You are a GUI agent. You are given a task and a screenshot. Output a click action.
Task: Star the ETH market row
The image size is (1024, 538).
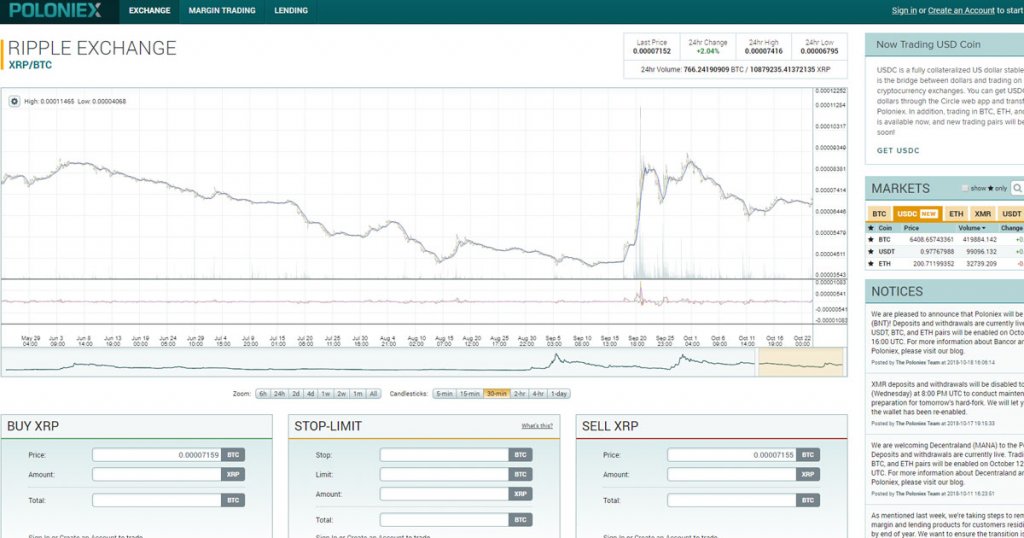point(870,264)
